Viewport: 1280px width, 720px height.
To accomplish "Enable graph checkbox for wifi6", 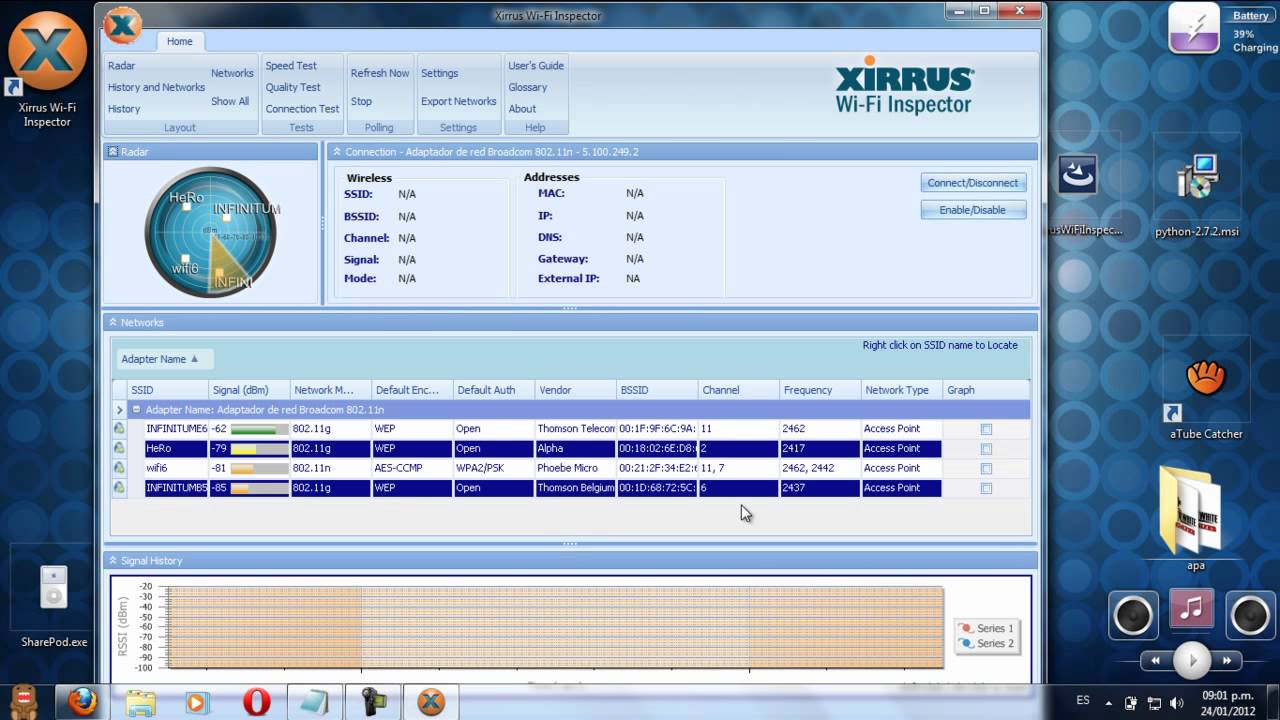I will coord(986,468).
